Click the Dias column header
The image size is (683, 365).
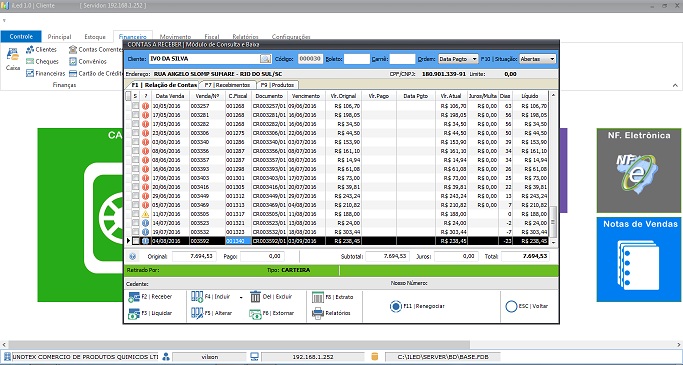(505, 96)
